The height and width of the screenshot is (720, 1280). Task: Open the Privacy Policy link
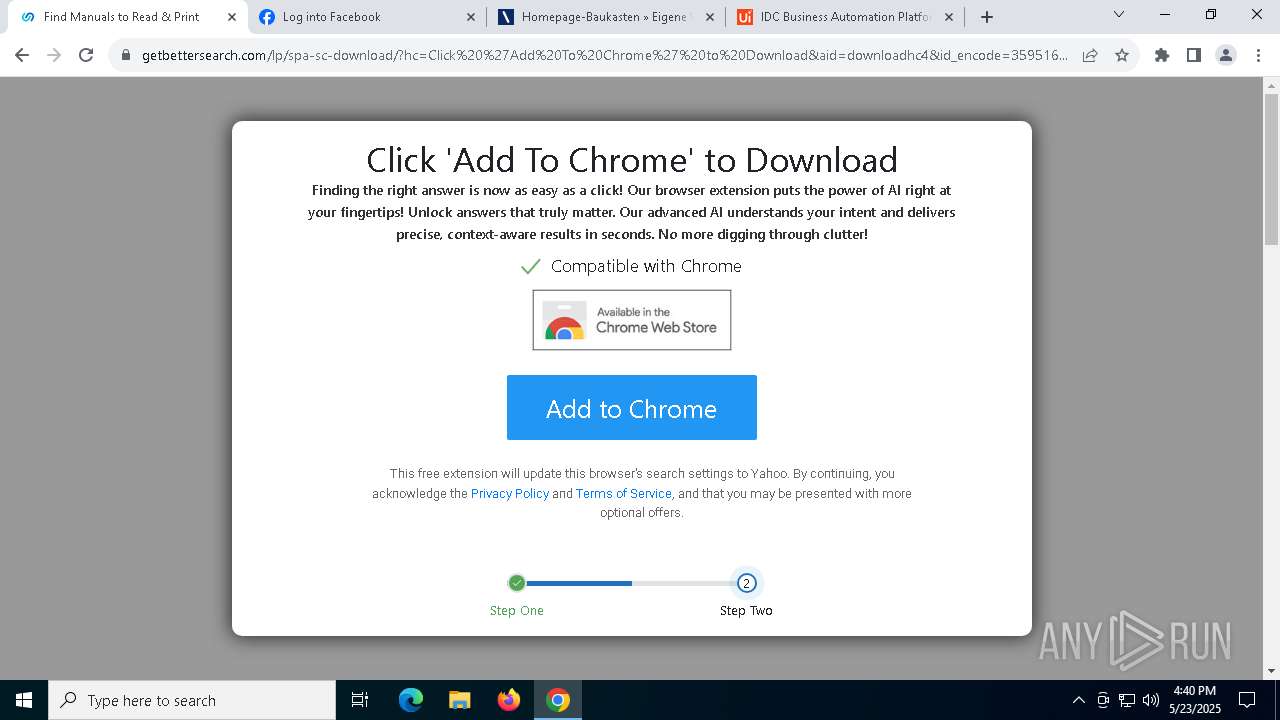coord(510,494)
